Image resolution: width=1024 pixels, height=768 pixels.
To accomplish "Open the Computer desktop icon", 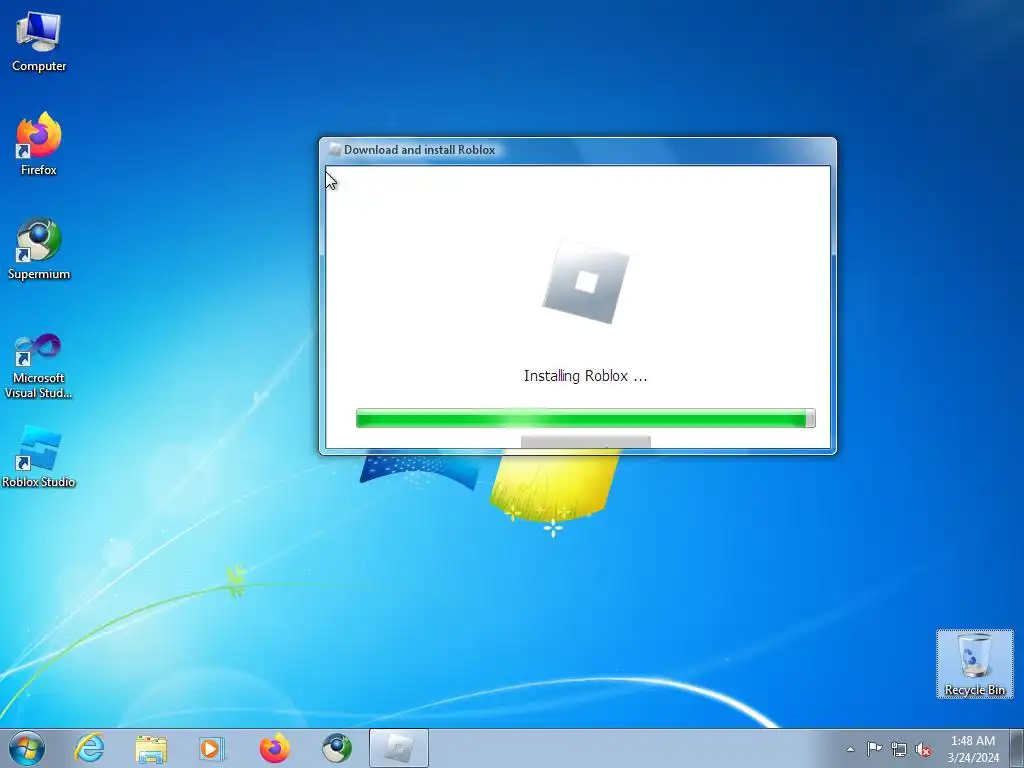I will [x=39, y=42].
